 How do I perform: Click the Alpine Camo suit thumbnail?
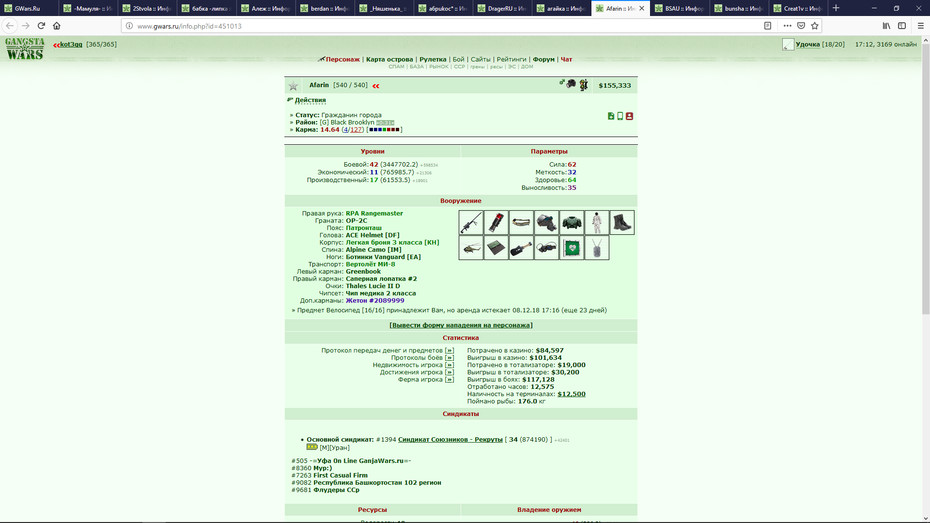coord(597,222)
